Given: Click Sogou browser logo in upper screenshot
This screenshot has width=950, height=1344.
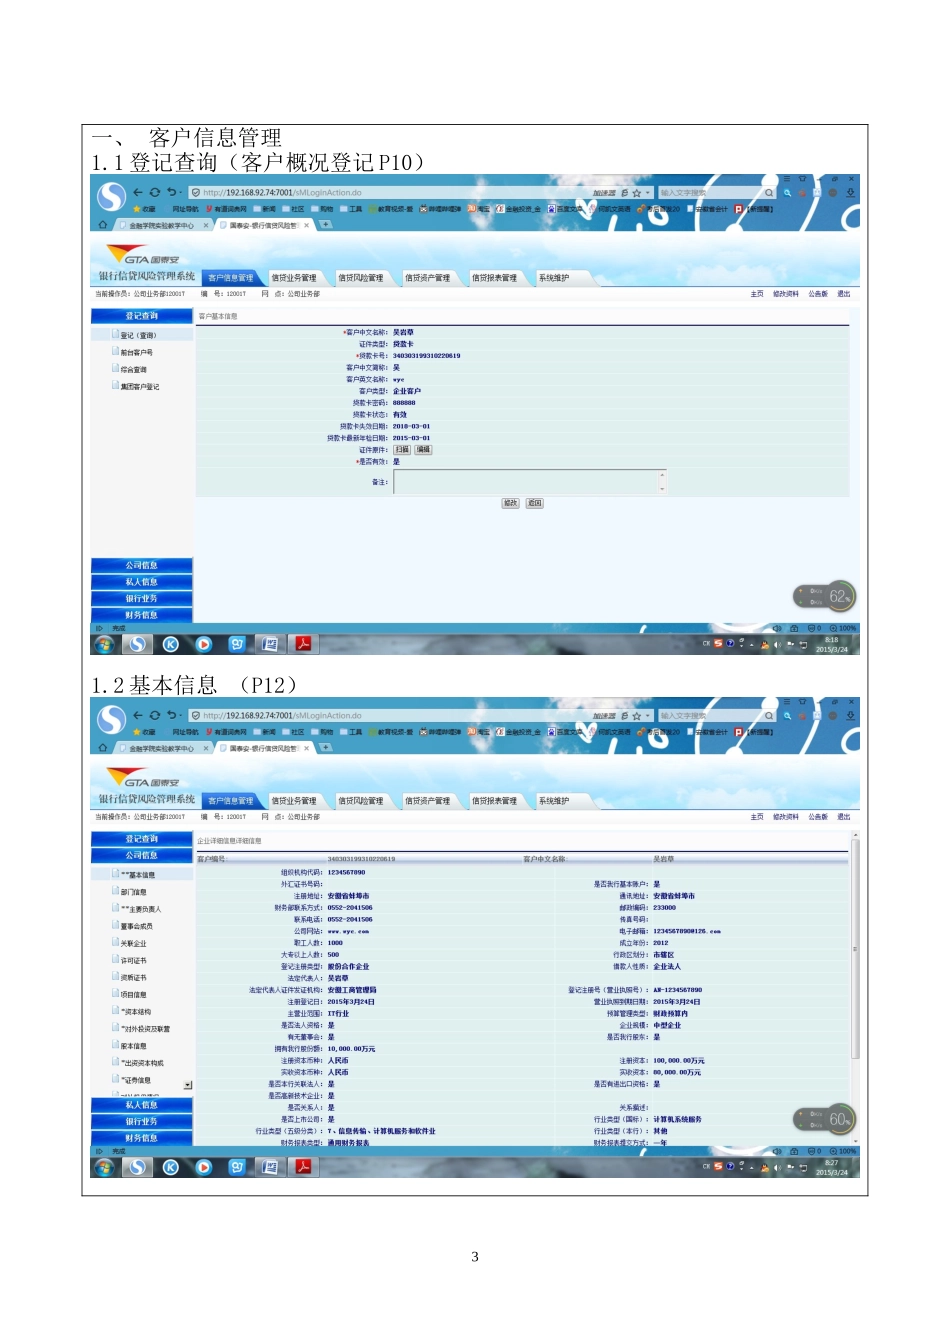Looking at the screenshot, I should point(111,196).
